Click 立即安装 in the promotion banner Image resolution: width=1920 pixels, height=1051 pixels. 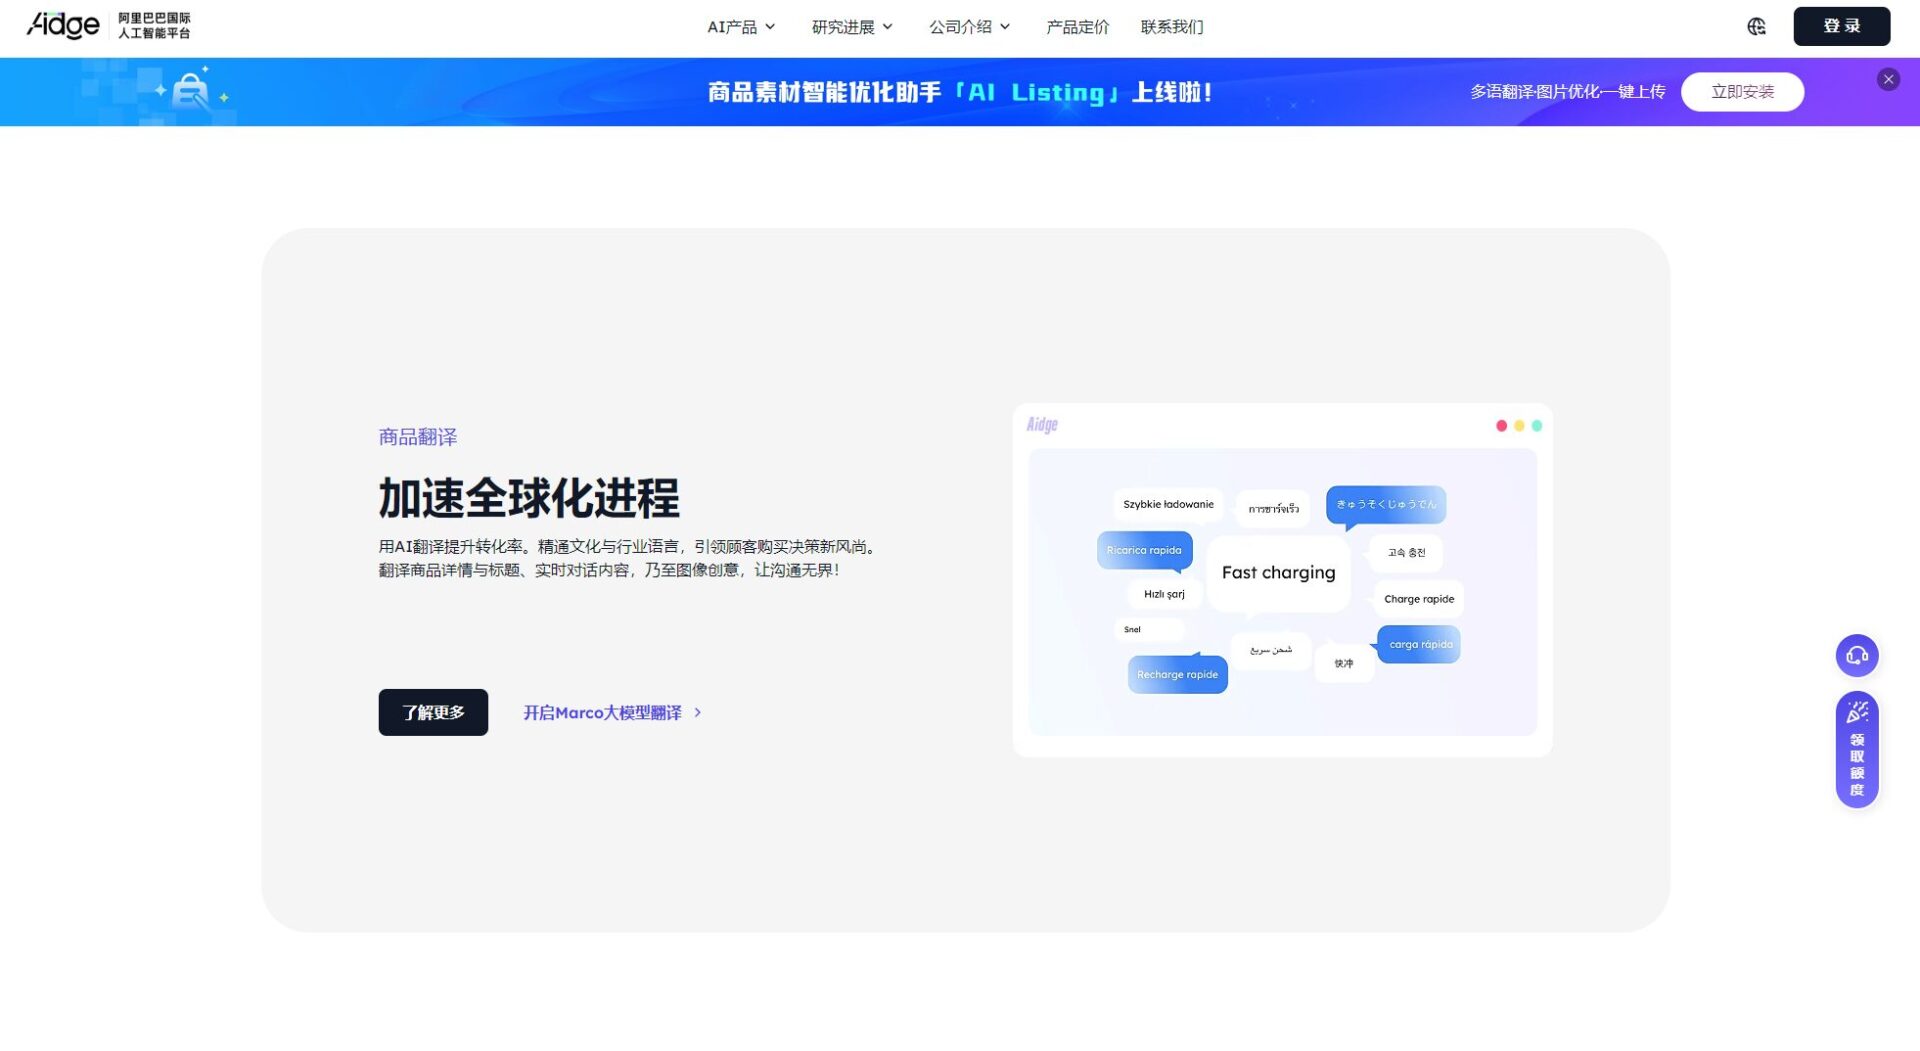tap(1742, 91)
